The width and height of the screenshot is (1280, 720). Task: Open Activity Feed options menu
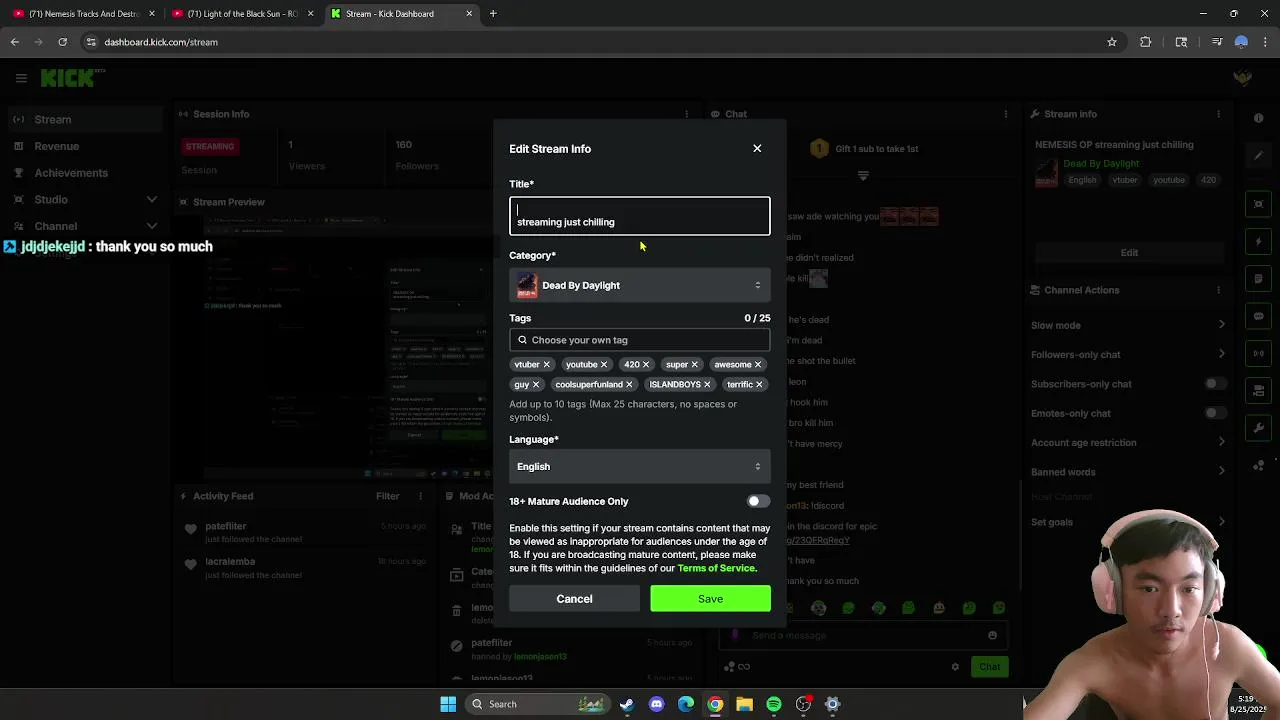pos(422,496)
